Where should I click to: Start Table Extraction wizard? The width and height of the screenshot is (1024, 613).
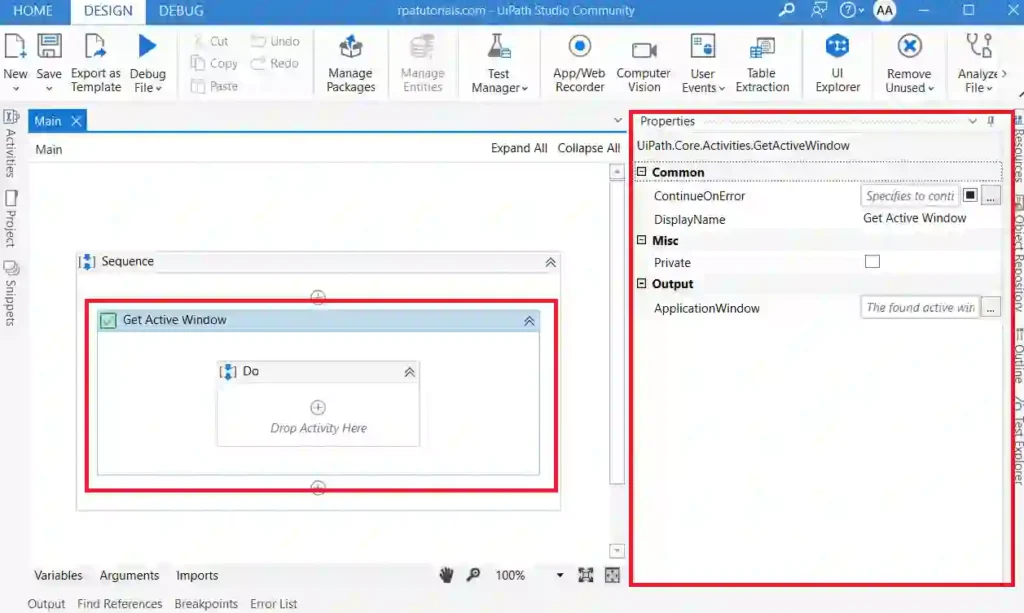pos(762,63)
